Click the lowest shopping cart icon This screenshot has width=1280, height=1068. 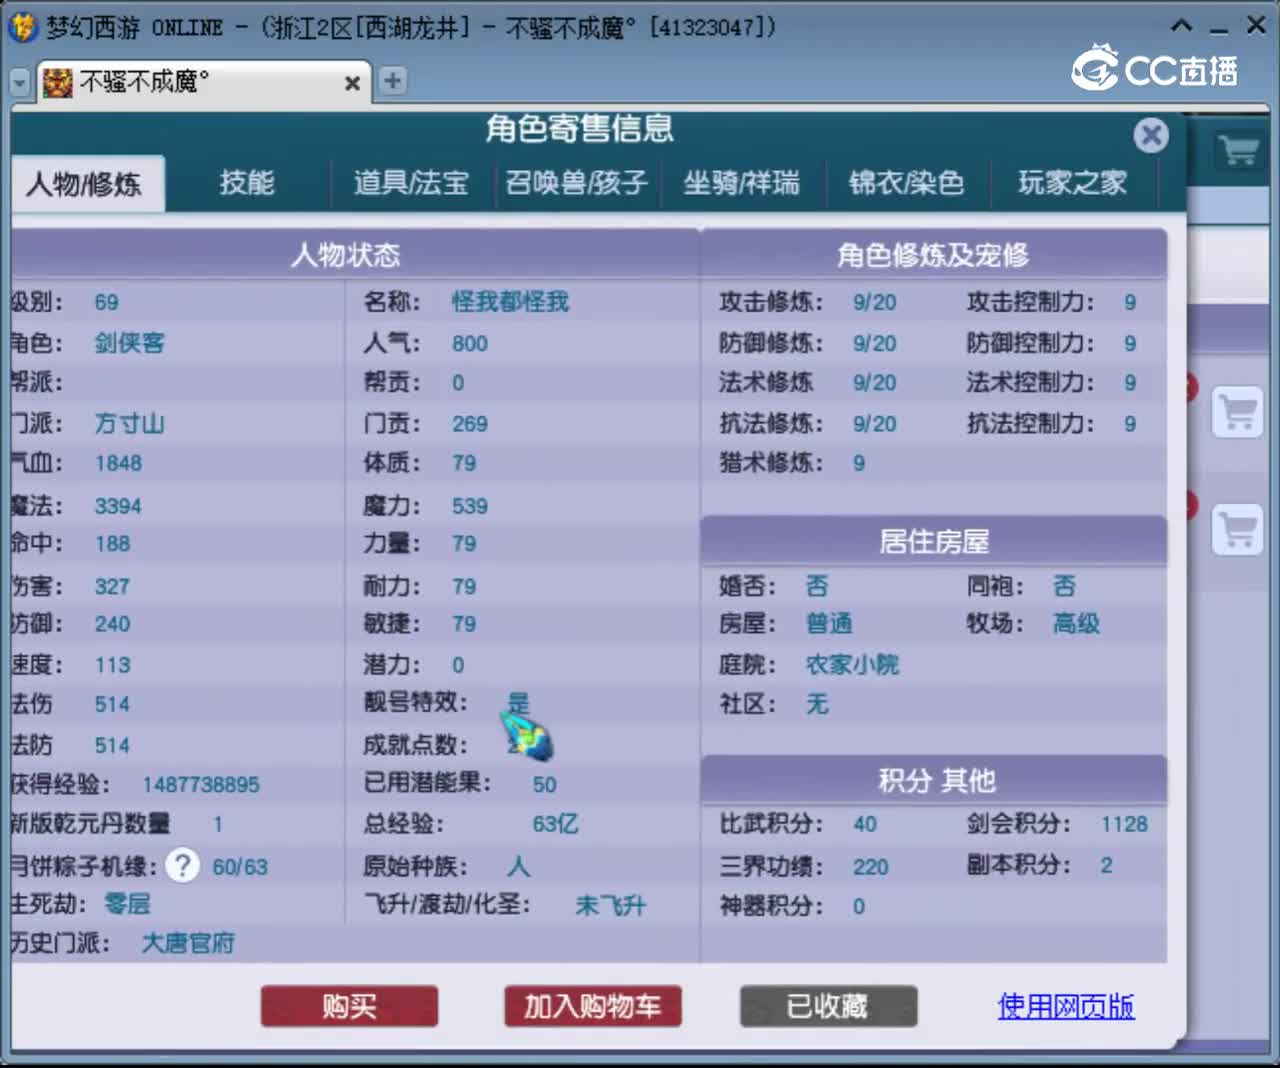click(x=1238, y=529)
